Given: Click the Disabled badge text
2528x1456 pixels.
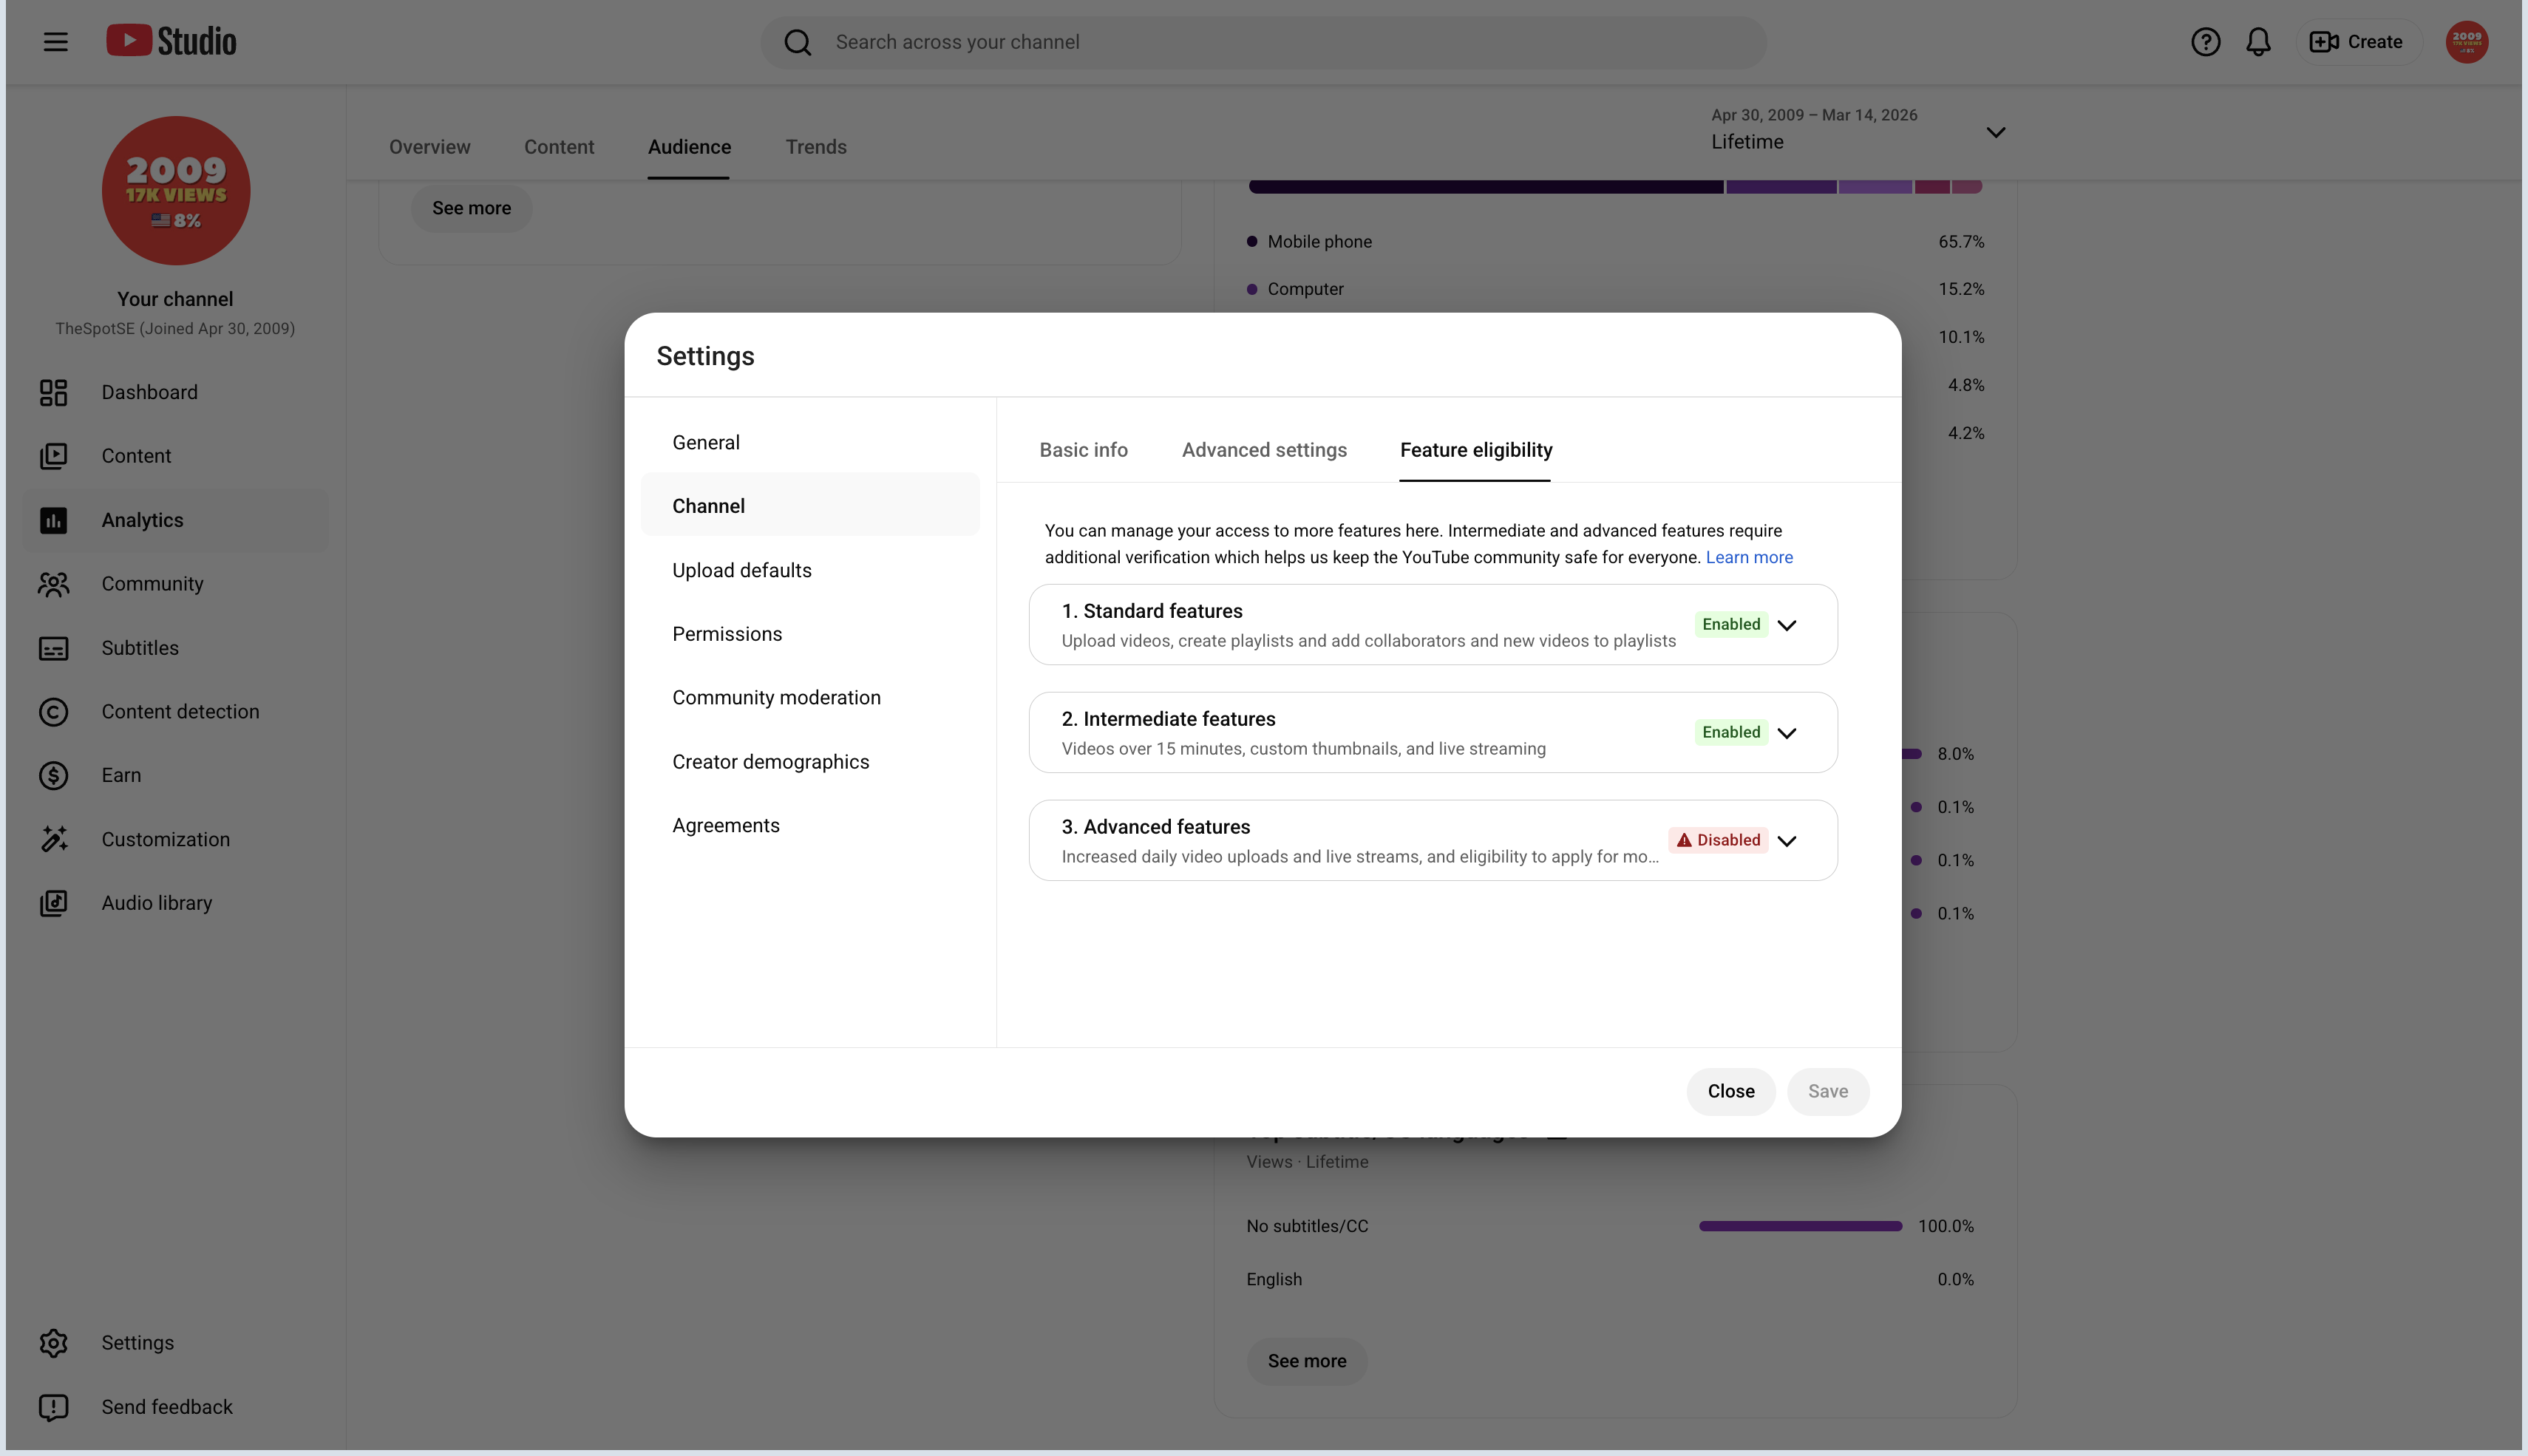Looking at the screenshot, I should click(x=1728, y=840).
